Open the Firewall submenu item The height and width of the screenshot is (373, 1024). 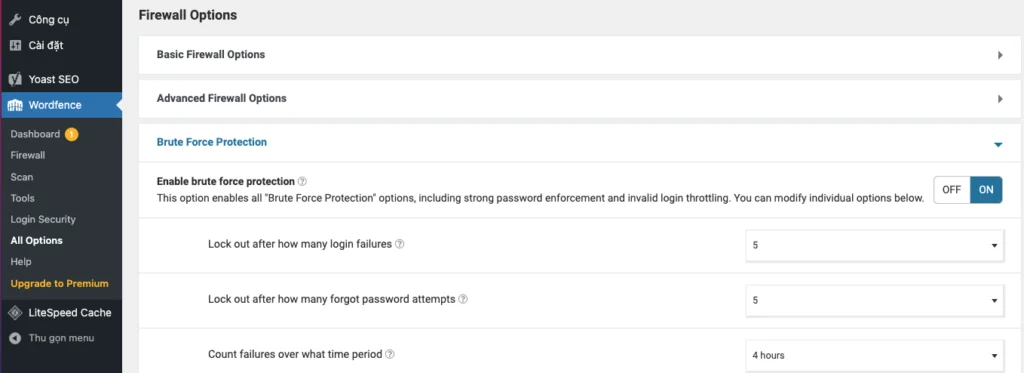tap(27, 155)
